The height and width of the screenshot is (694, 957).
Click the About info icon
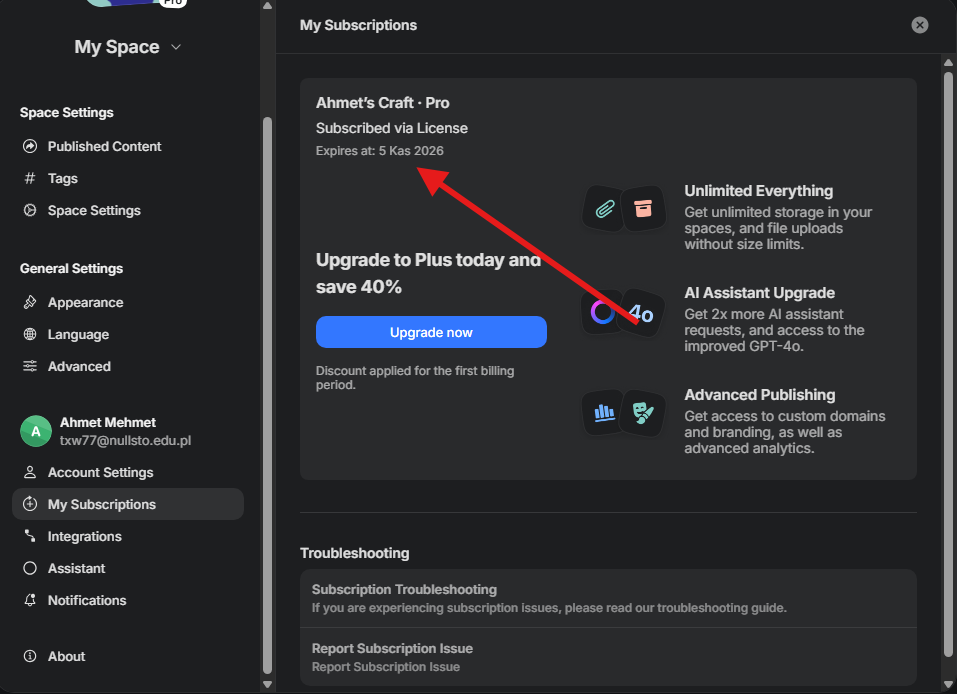[30, 656]
